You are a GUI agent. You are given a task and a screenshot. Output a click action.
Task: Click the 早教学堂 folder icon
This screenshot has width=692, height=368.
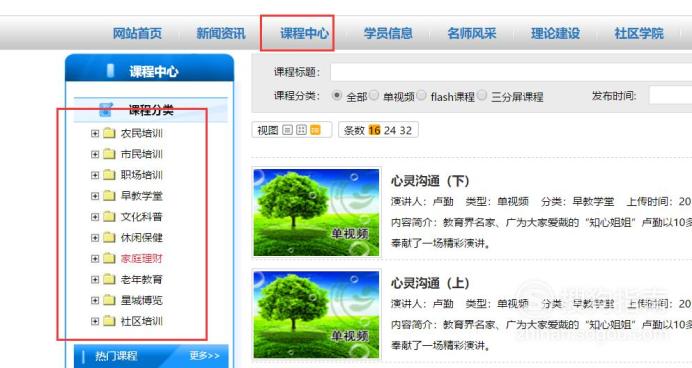[109, 195]
